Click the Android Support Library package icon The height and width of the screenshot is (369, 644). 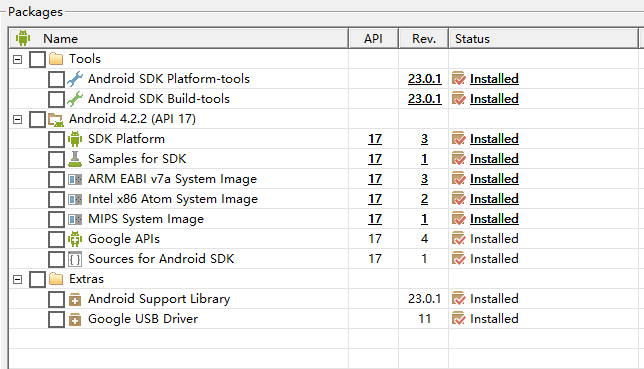coord(75,299)
